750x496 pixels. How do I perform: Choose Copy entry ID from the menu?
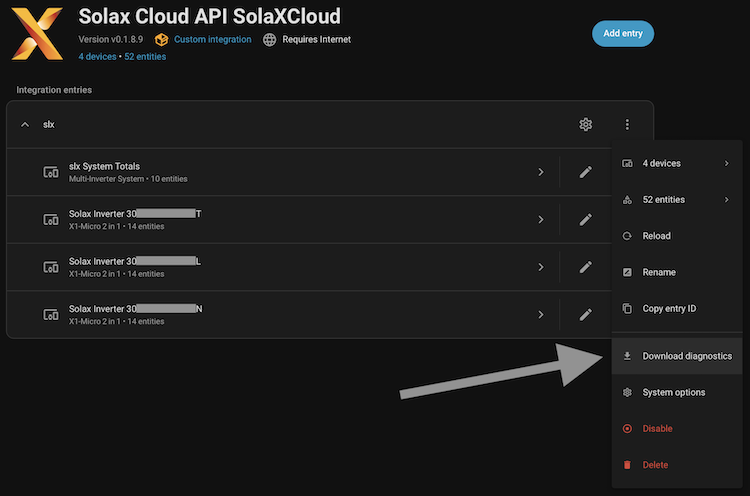[x=677, y=309]
